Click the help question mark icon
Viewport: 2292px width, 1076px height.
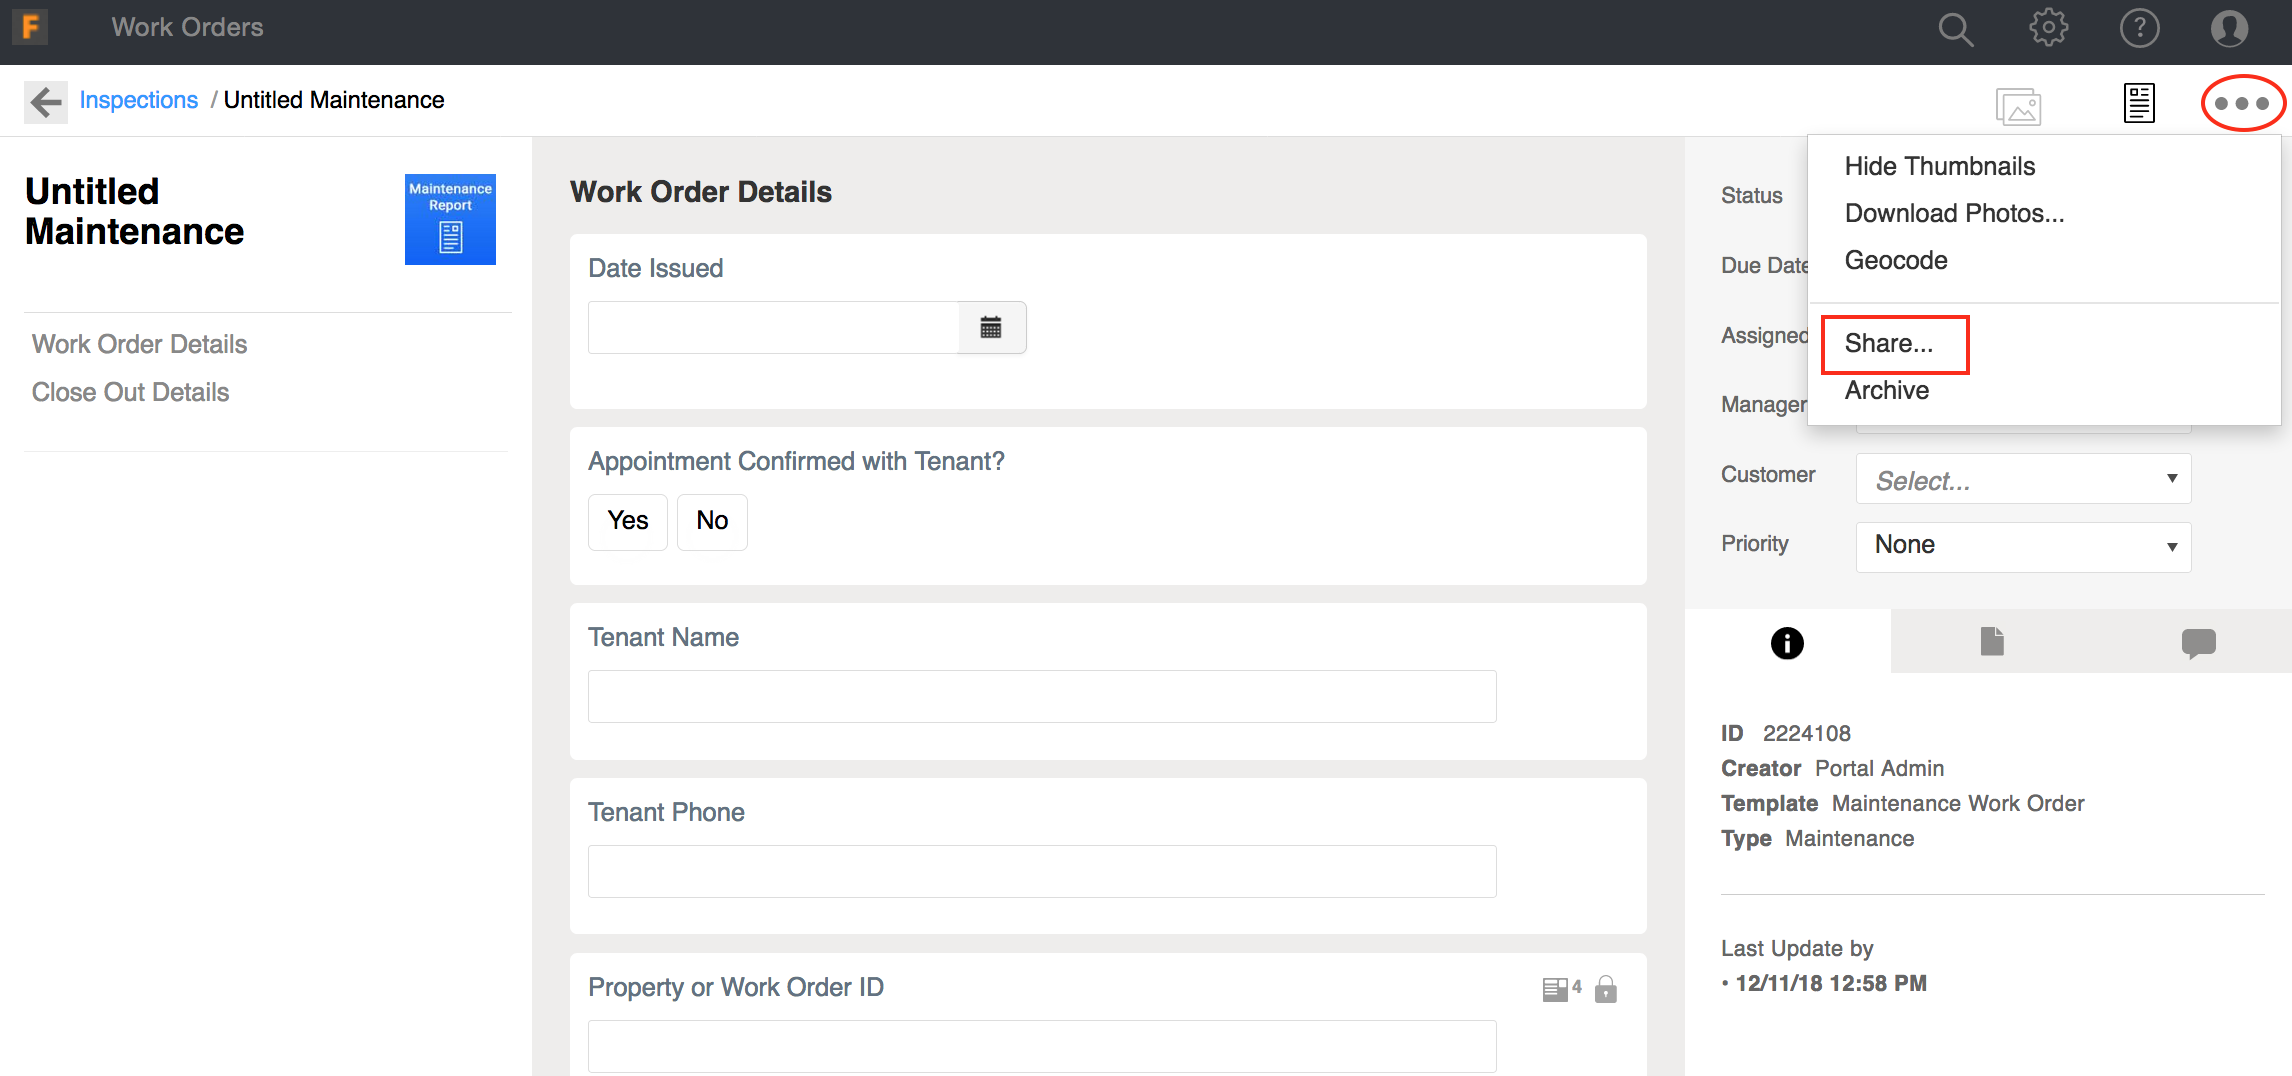point(2140,28)
